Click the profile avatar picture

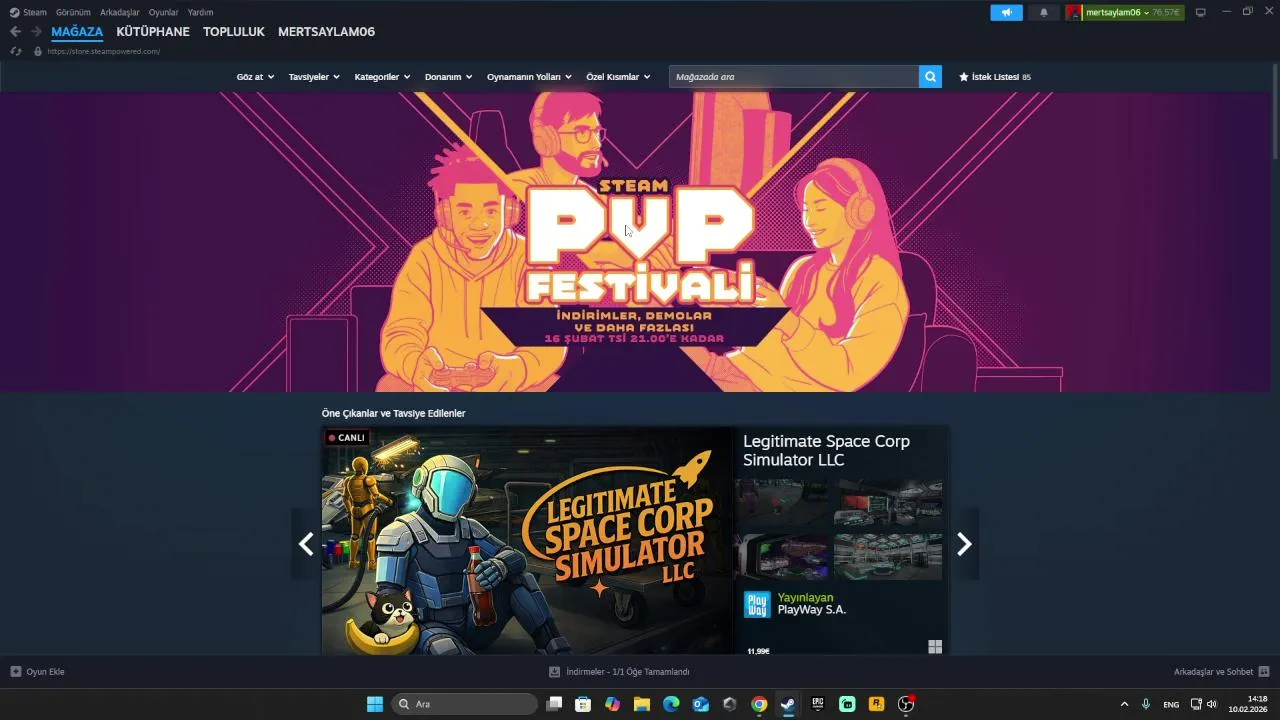point(1074,12)
